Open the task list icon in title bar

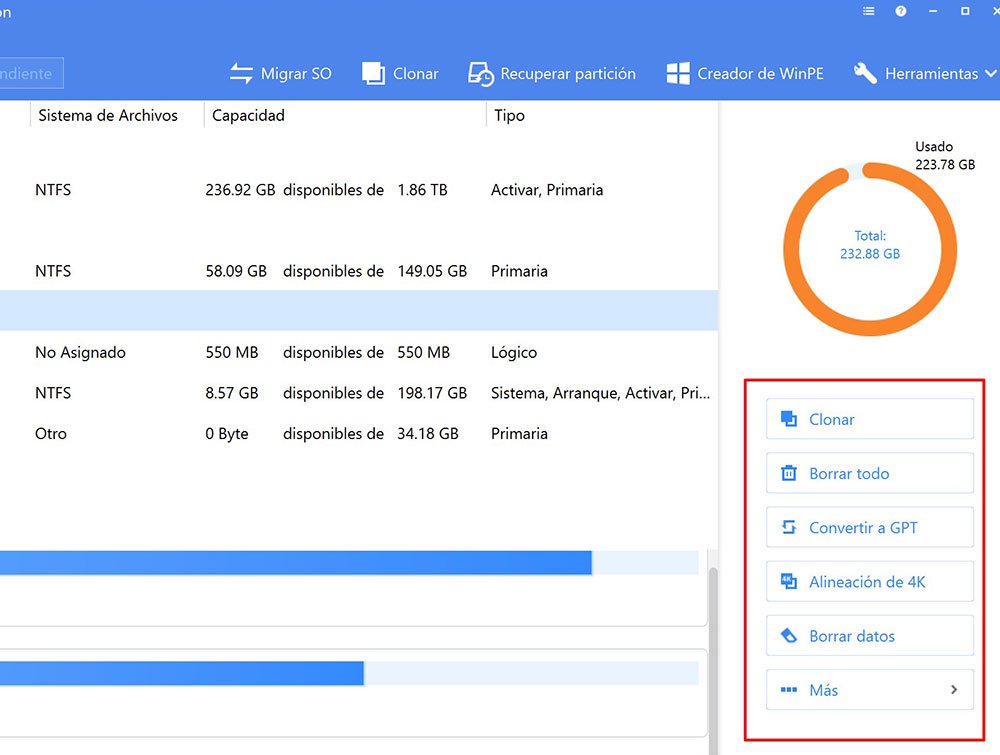click(x=869, y=11)
